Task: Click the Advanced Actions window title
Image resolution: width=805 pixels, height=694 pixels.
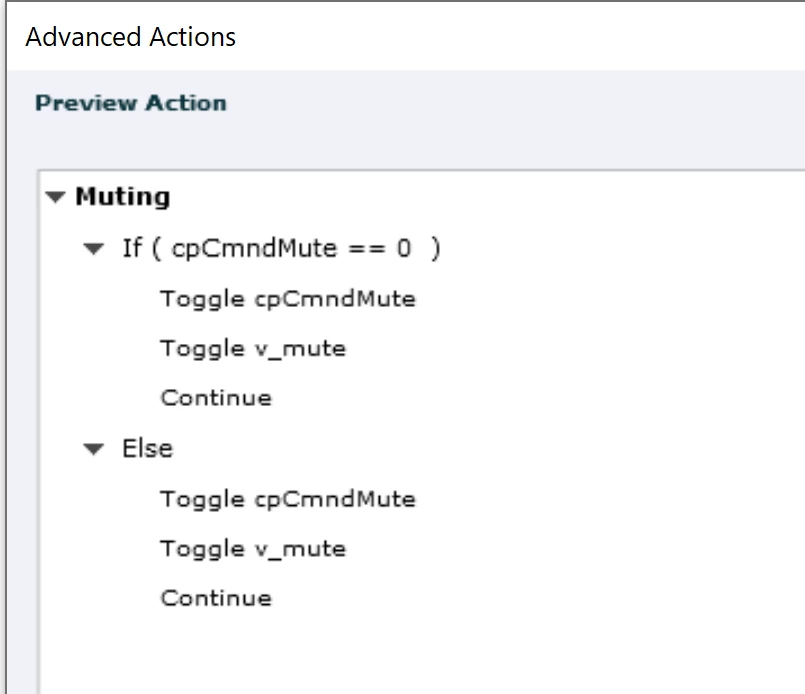Action: coord(131,38)
